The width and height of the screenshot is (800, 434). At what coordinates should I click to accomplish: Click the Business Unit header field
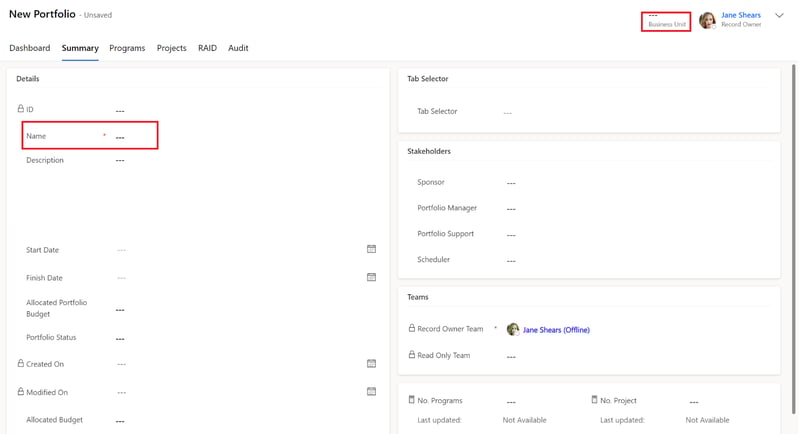[x=666, y=22]
